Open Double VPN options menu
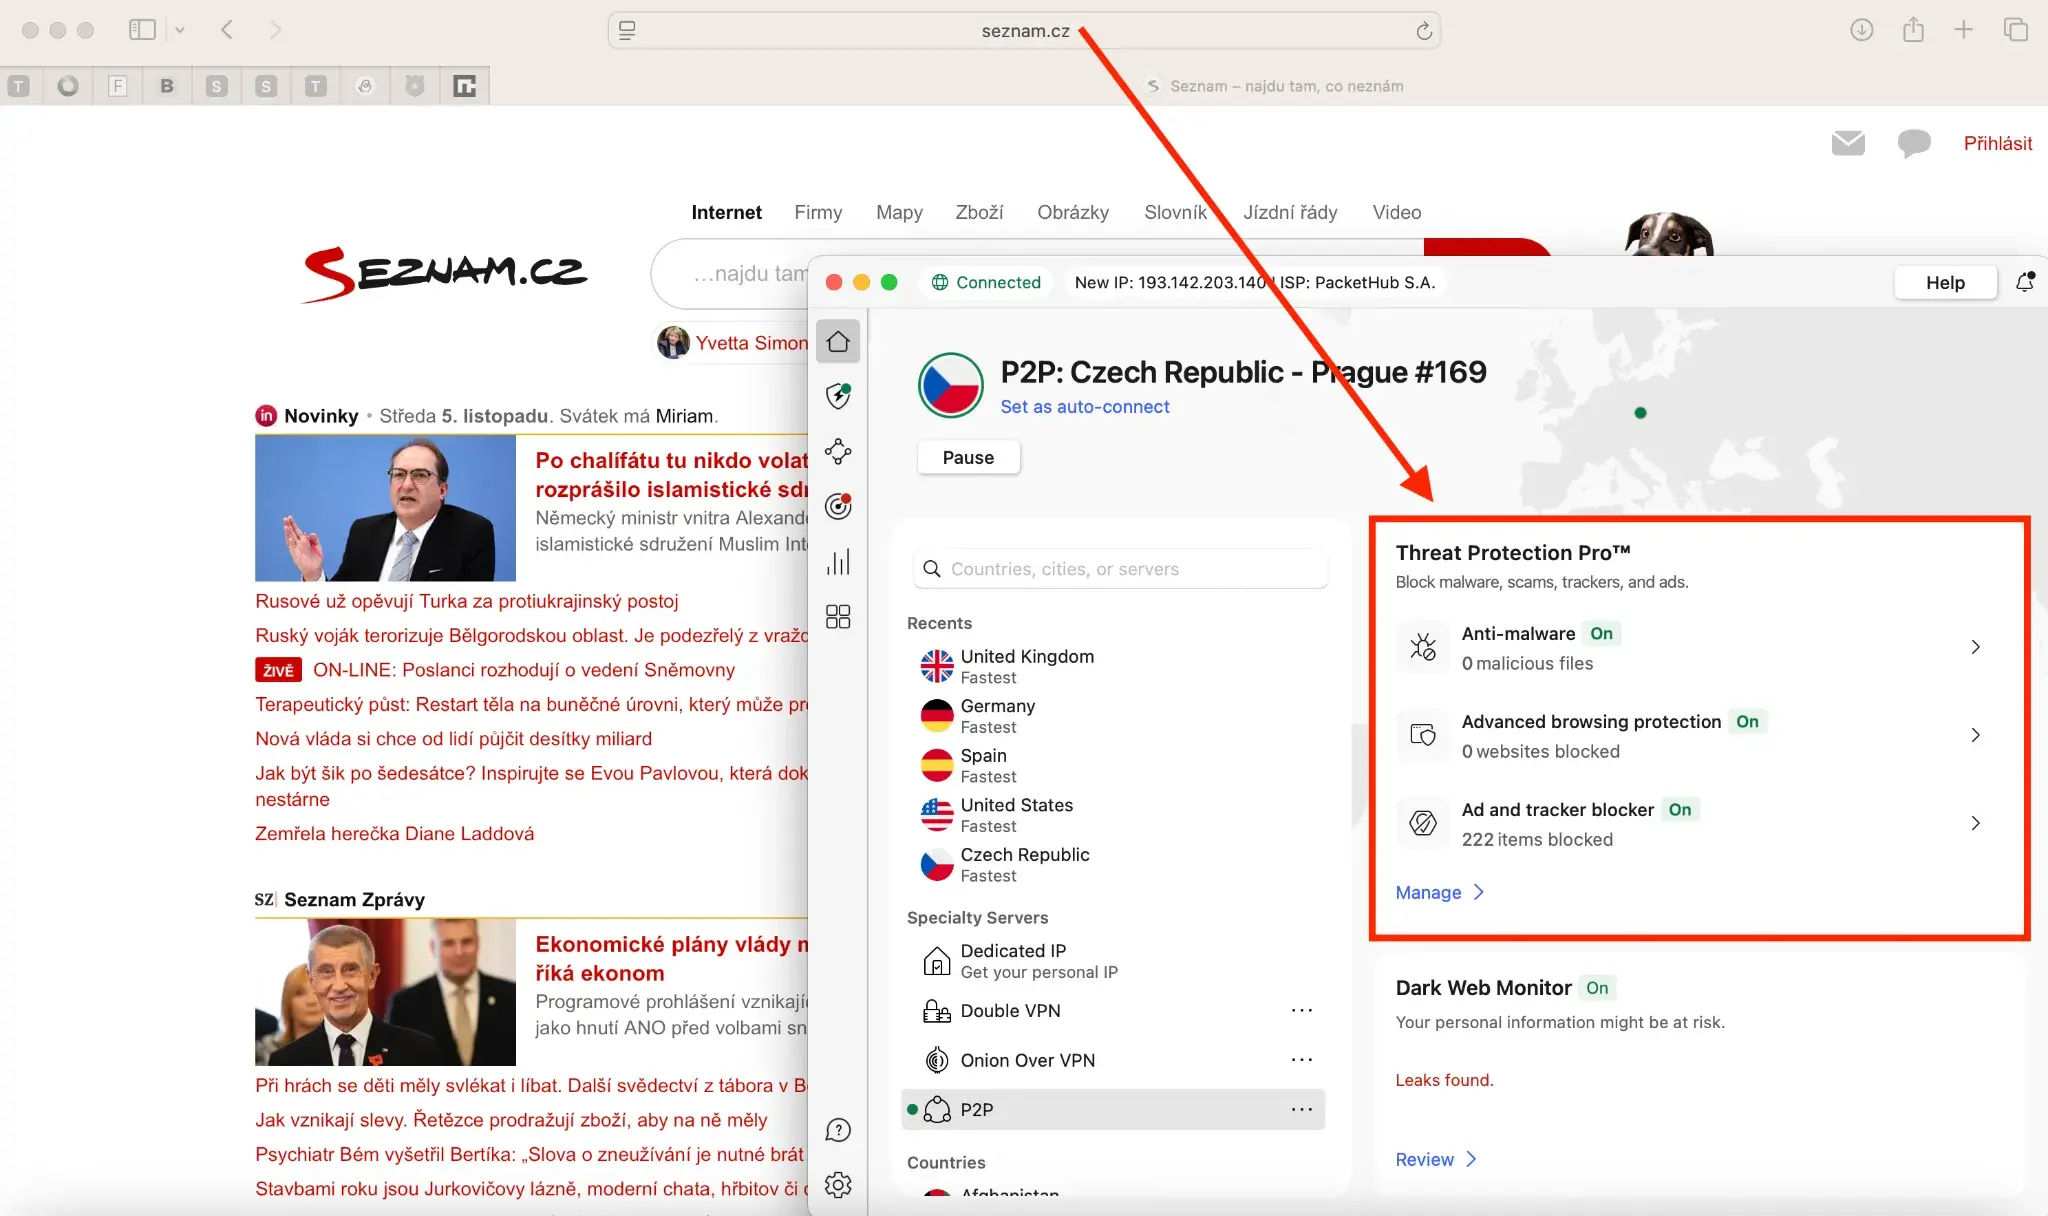This screenshot has width=2048, height=1216. [1302, 1010]
